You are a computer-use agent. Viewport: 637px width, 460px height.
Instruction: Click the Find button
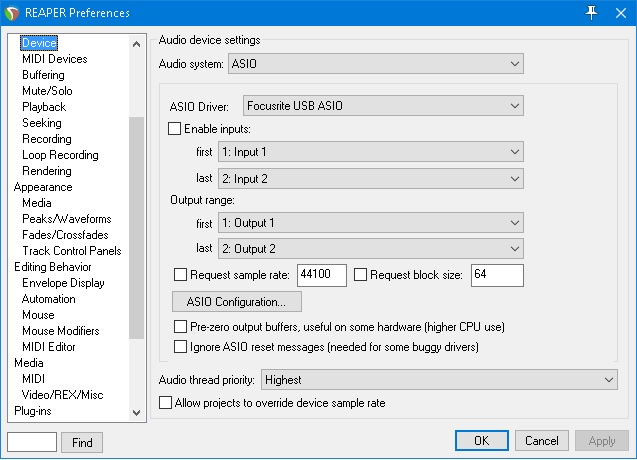82,442
